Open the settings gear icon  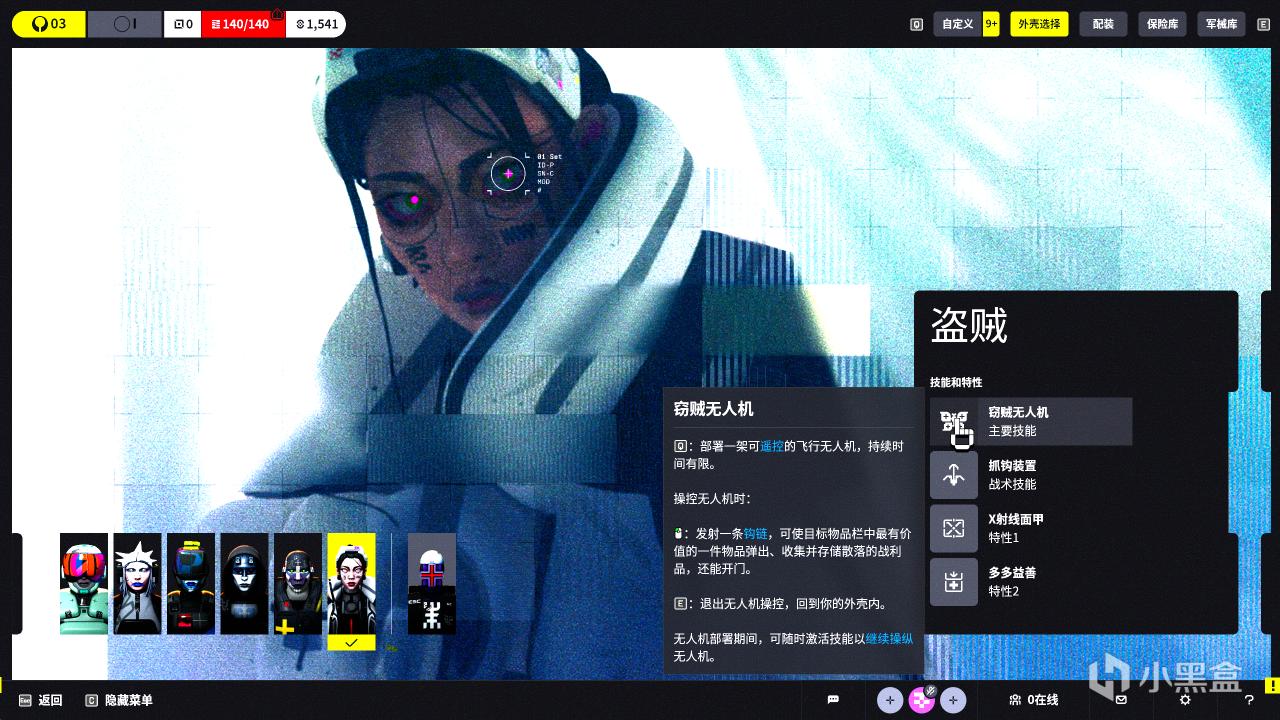coord(1185,700)
